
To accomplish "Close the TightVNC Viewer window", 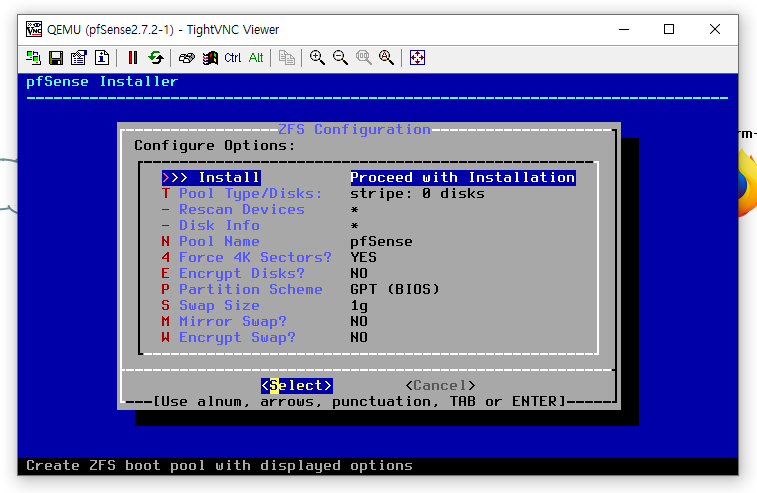I will pos(715,29).
